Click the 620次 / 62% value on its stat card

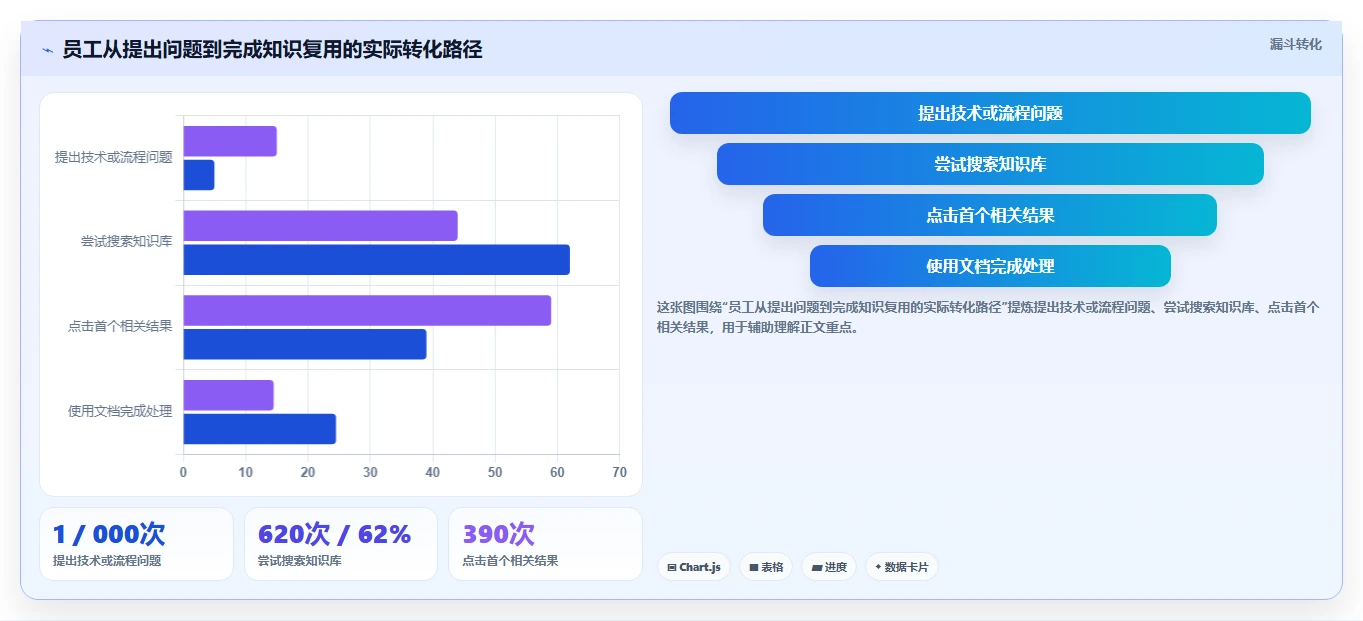click(x=334, y=534)
